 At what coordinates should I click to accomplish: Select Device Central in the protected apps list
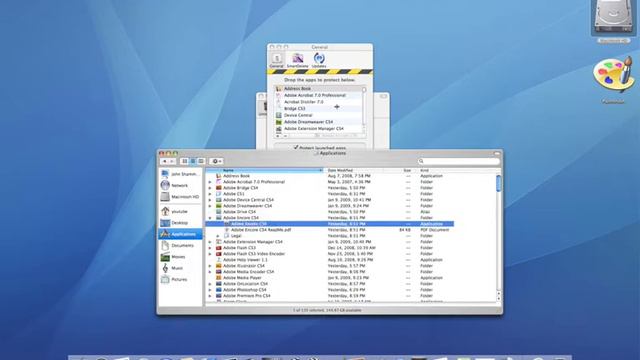point(318,115)
